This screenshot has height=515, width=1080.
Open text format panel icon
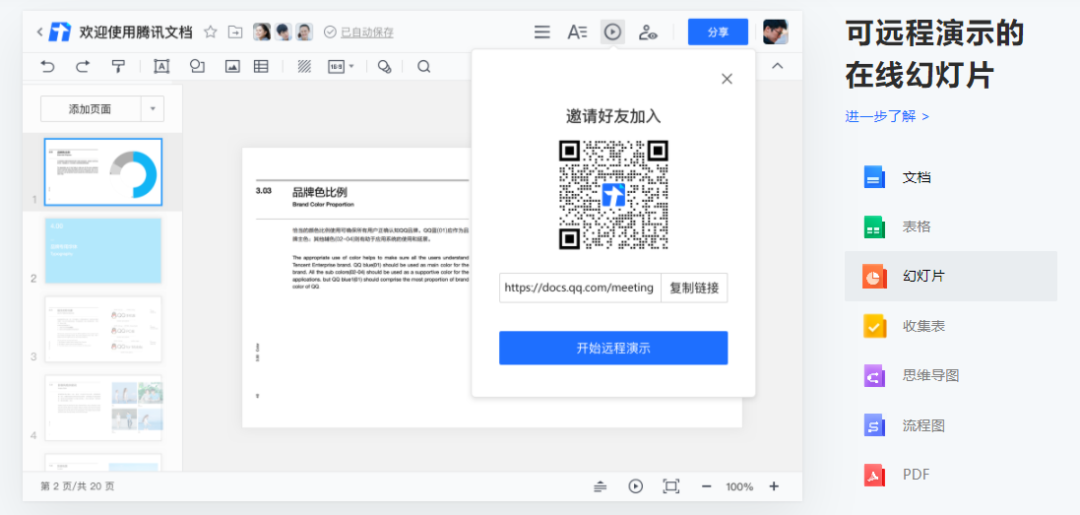point(577,32)
